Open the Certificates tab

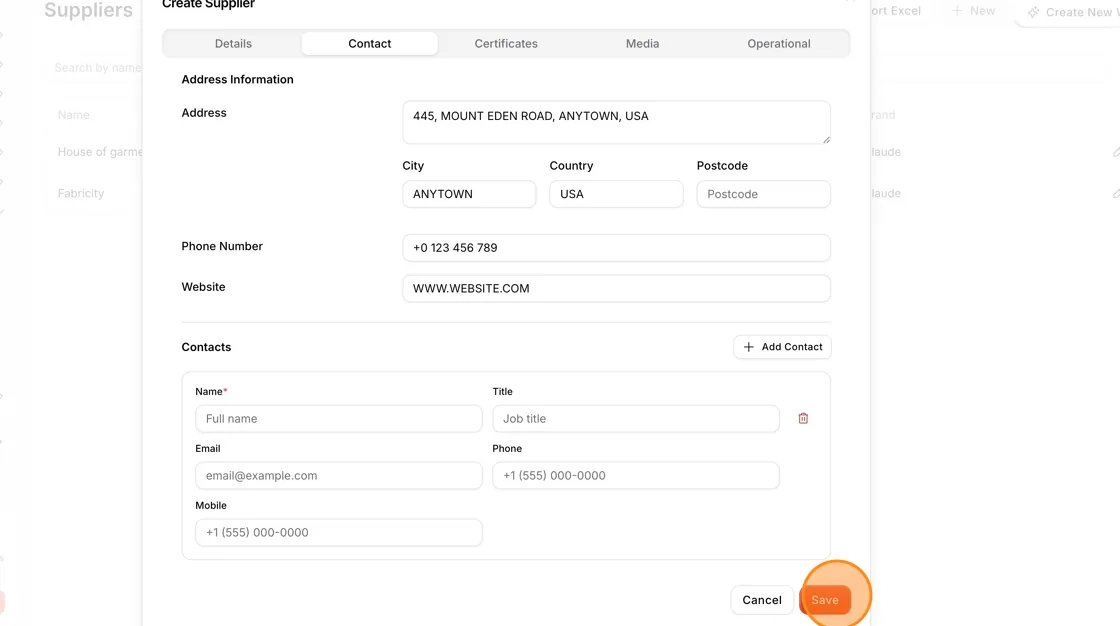pos(506,44)
